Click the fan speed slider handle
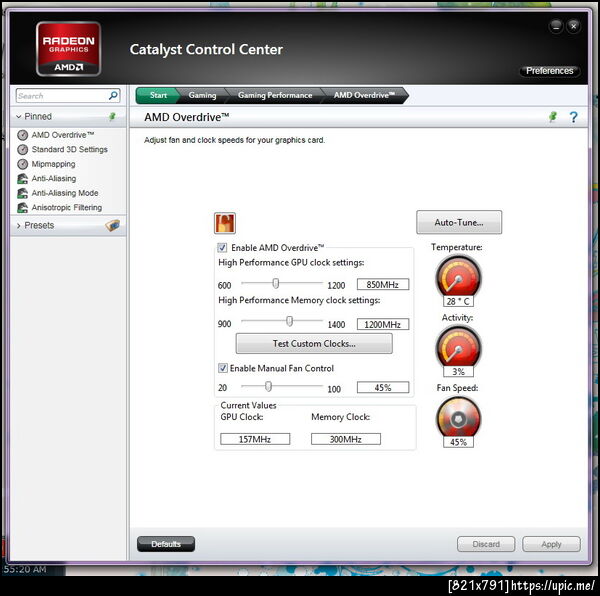 269,386
